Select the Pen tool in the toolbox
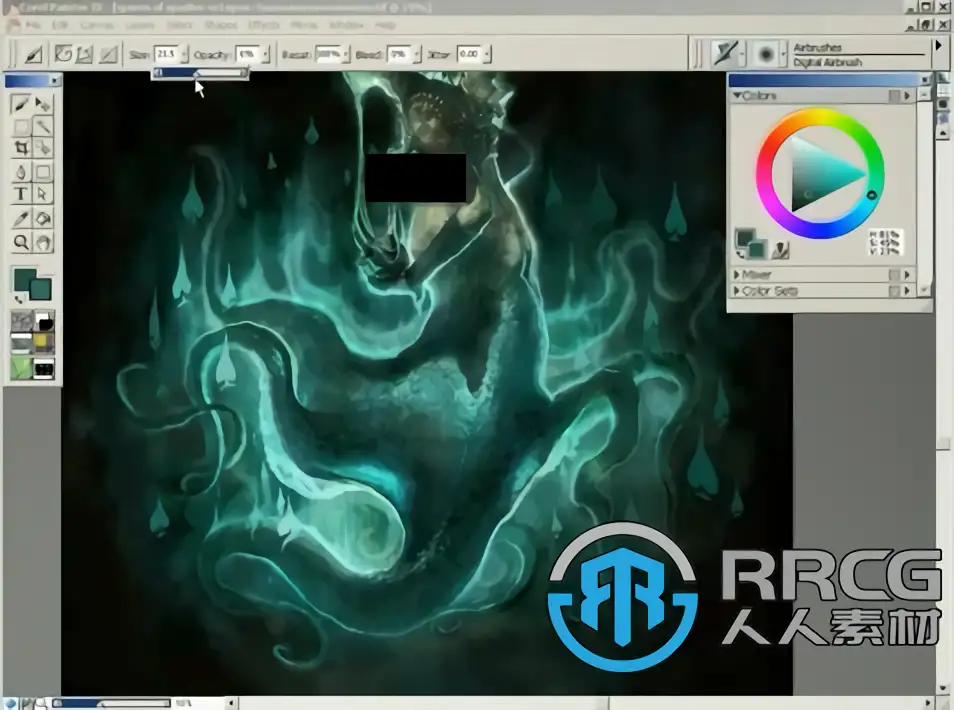This screenshot has width=954, height=710. [x=21, y=172]
